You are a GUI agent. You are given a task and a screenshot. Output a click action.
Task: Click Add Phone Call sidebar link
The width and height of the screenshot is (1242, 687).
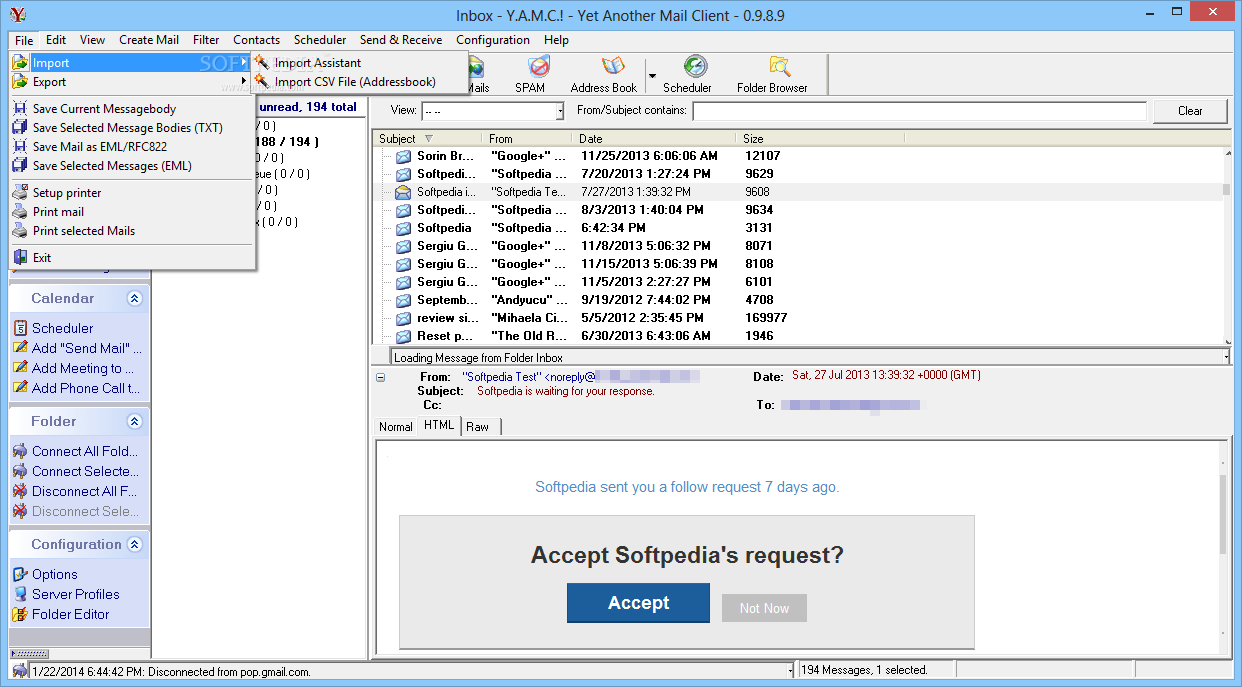point(86,388)
